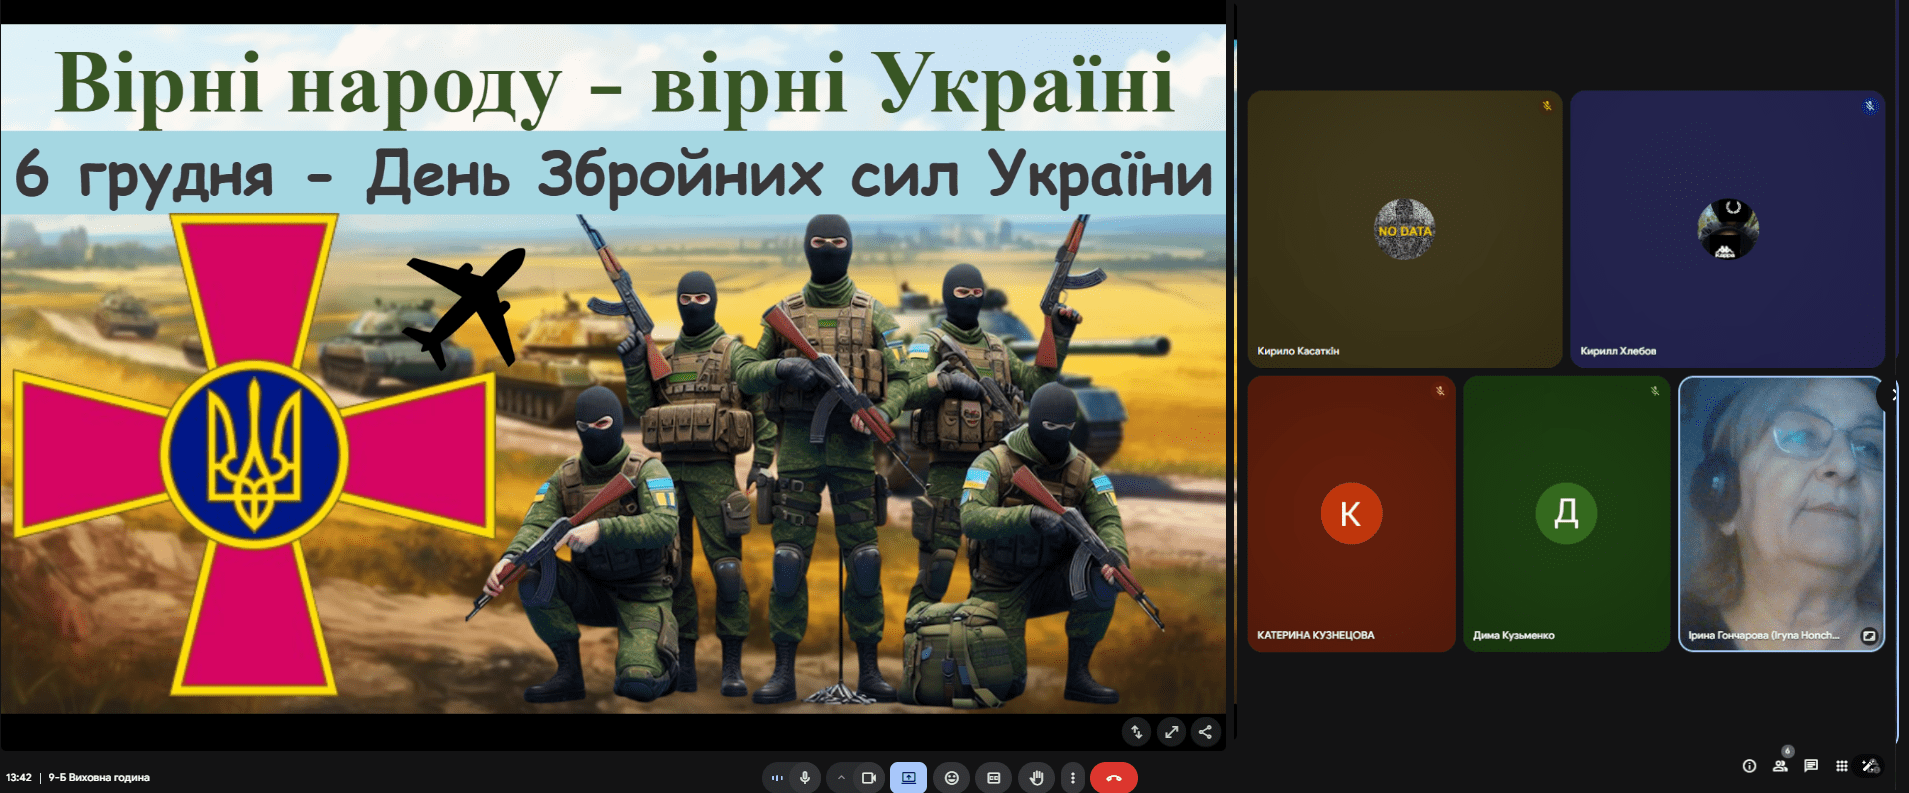Click the name label Ірина Гончарова
Image resolution: width=1909 pixels, height=793 pixels.
click(x=1763, y=635)
